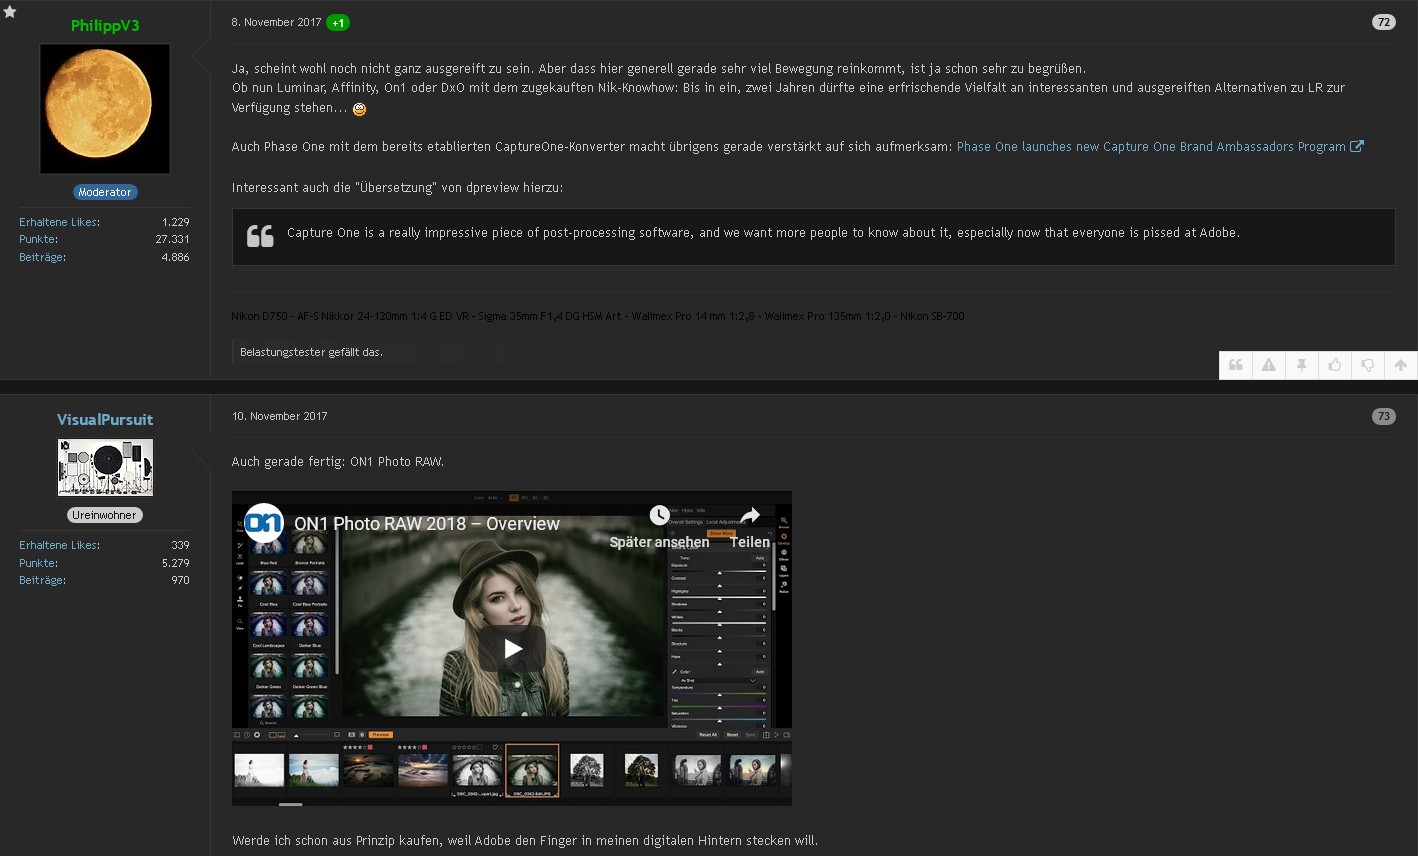This screenshot has height=856, width=1418.
Task: Click the Moderator rank badge
Action: (x=105, y=192)
